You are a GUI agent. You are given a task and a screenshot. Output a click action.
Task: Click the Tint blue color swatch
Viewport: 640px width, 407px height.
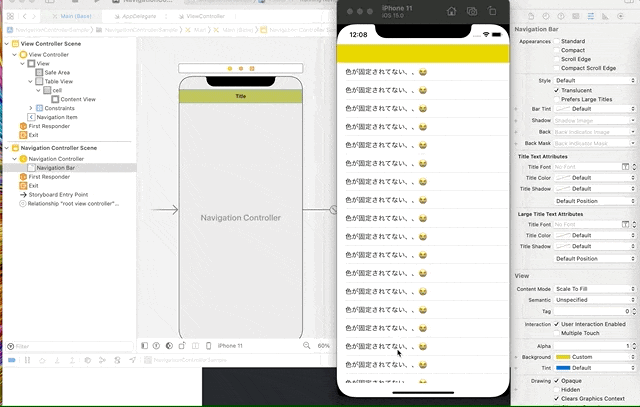pos(563,368)
